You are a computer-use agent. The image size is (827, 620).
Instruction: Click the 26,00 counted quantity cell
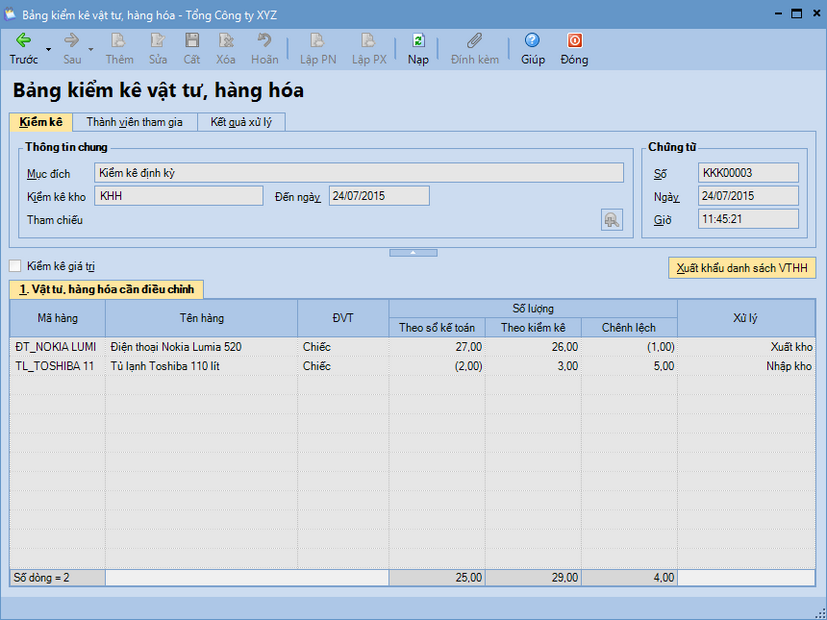(x=533, y=346)
